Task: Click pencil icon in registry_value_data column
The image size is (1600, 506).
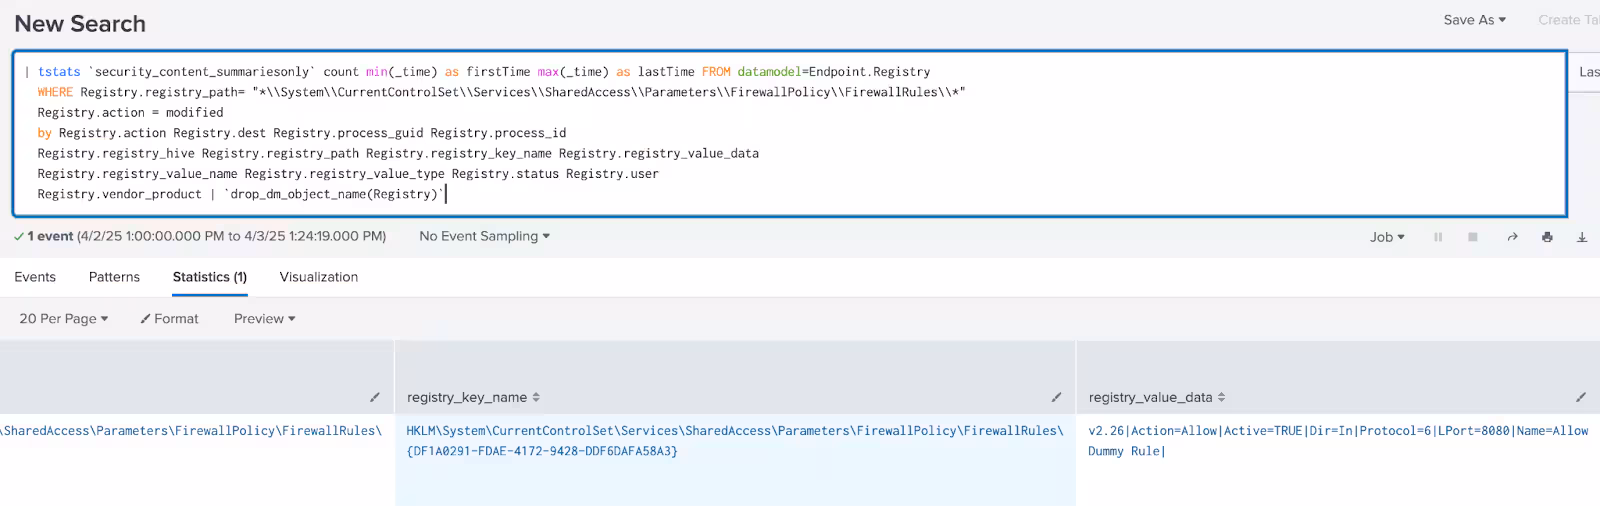Action: (1581, 397)
